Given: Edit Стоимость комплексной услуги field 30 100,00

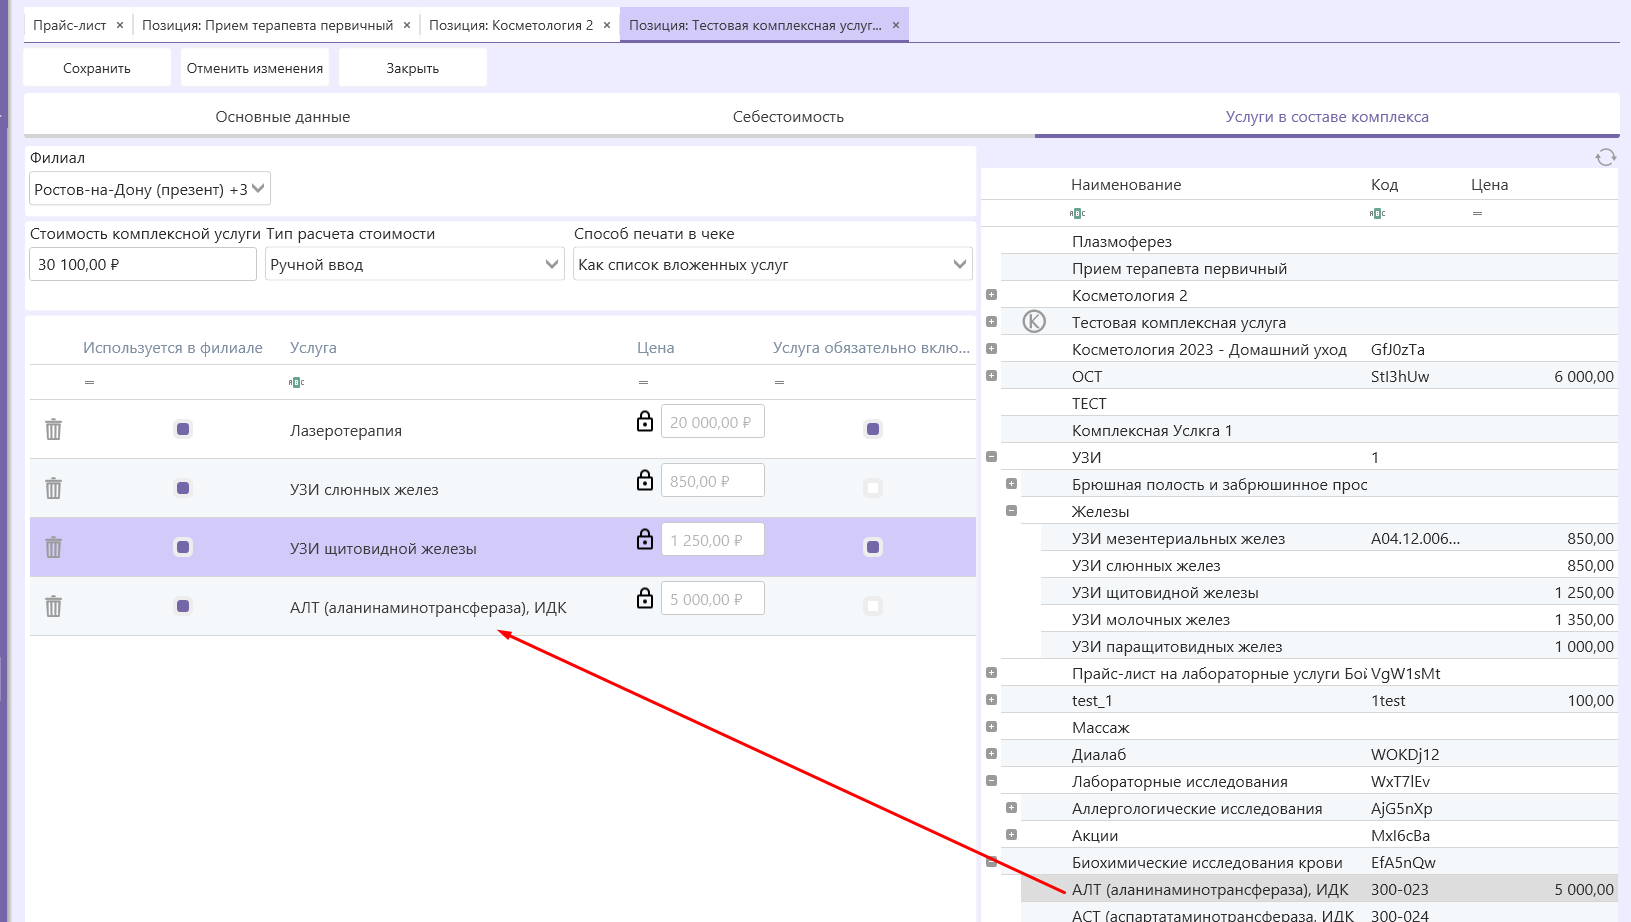Looking at the screenshot, I should 143,264.
